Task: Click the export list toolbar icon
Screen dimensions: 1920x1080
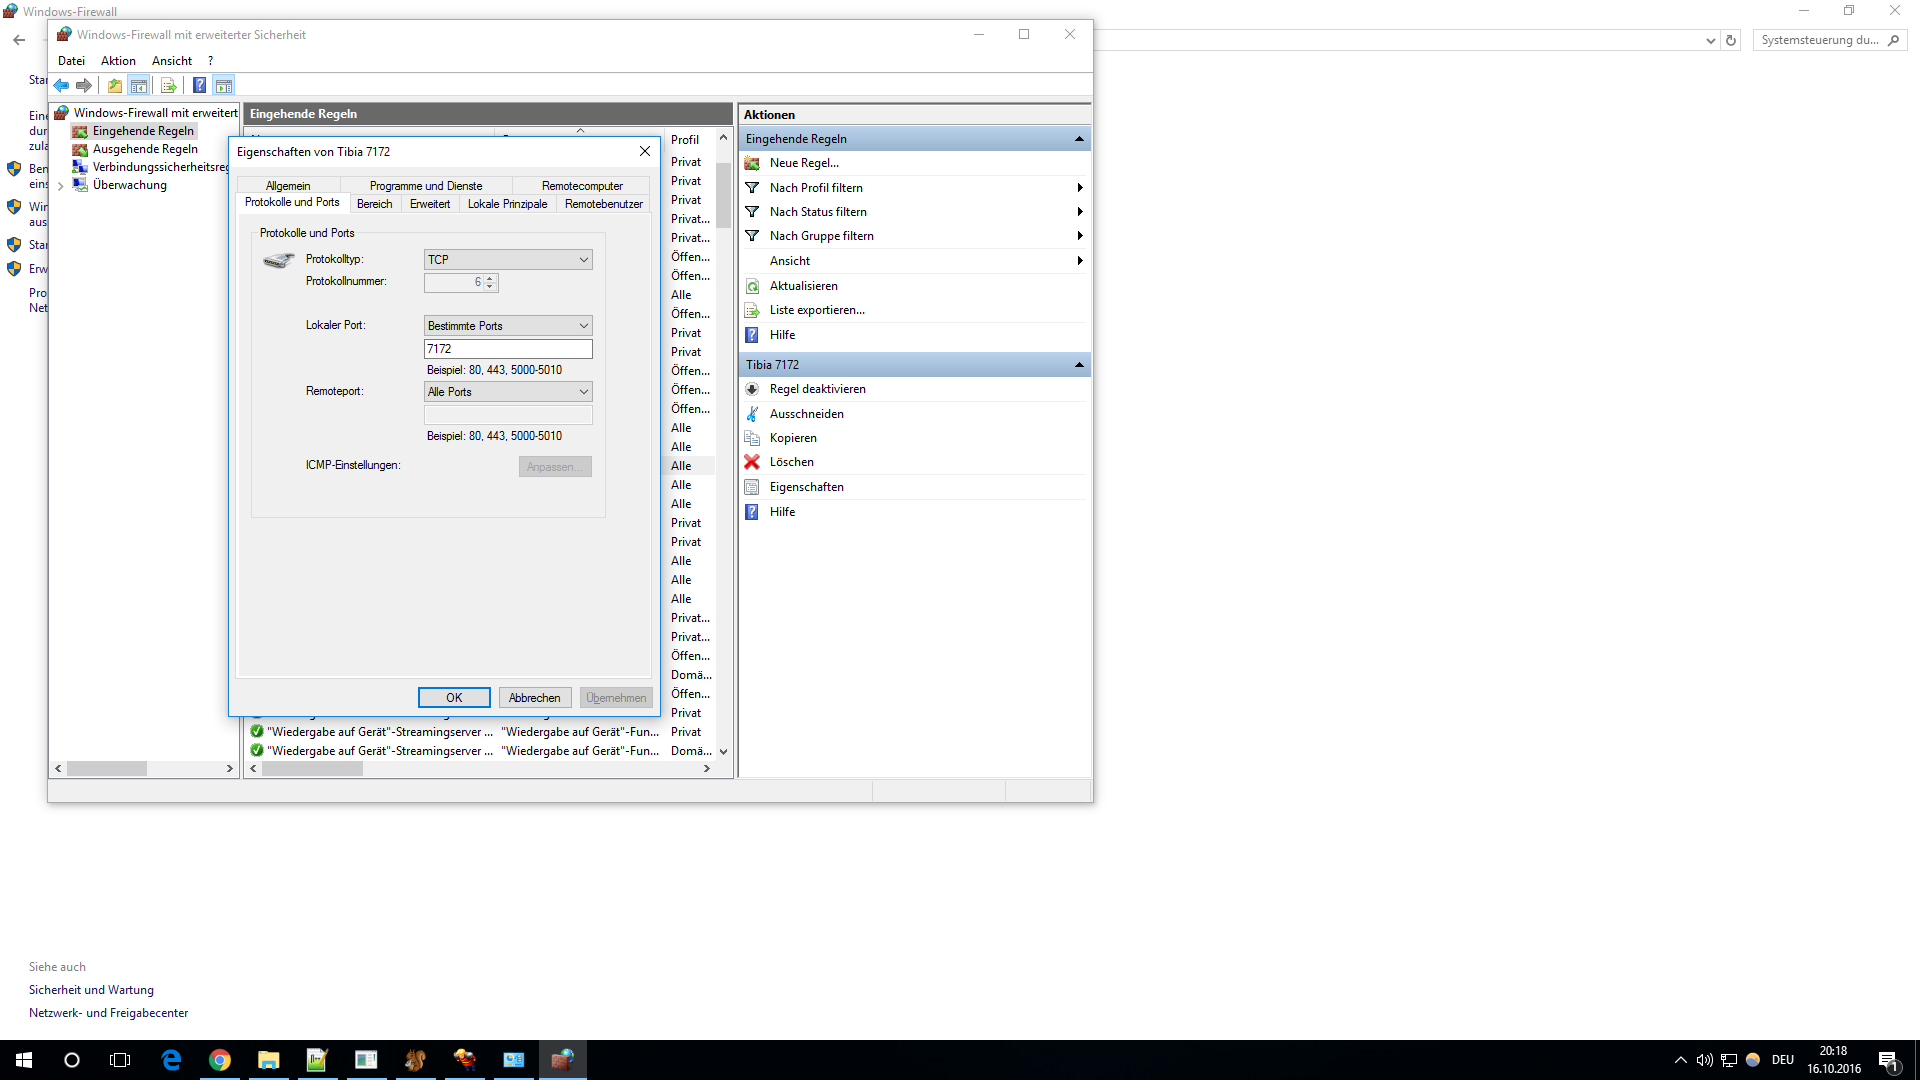Action: 169,86
